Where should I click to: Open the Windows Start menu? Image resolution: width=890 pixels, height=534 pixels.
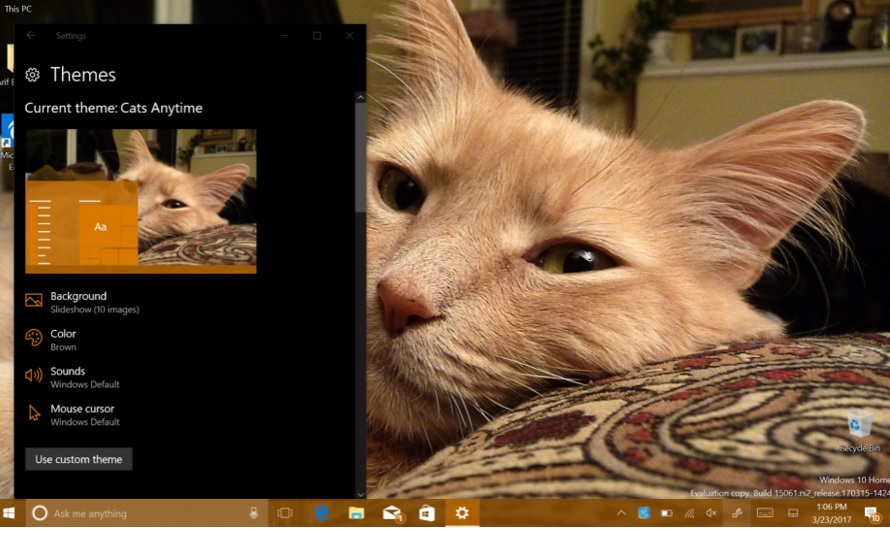[x=10, y=513]
